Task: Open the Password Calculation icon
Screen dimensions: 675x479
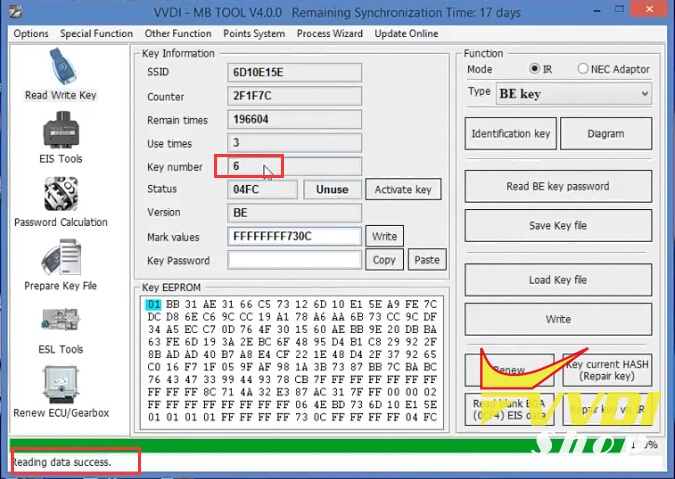Action: pos(61,194)
